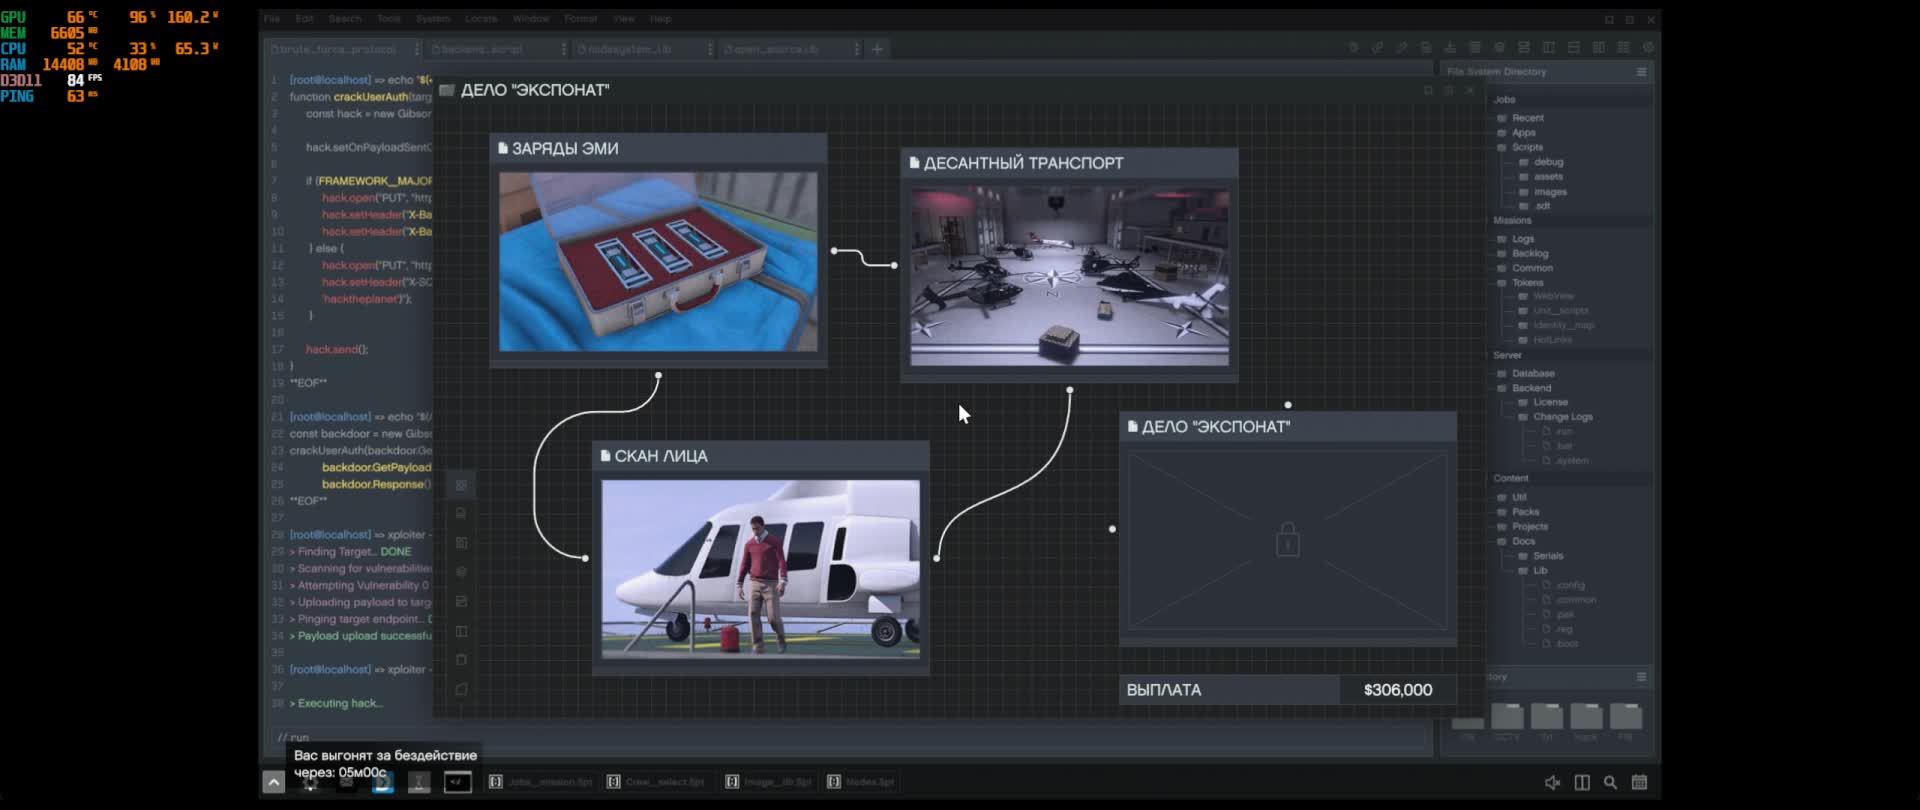Click folder icon beside ДЕЛО "ЭКСПОНАТ" panel title
Screen dimensions: 1920x810
pyautogui.click(x=447, y=90)
